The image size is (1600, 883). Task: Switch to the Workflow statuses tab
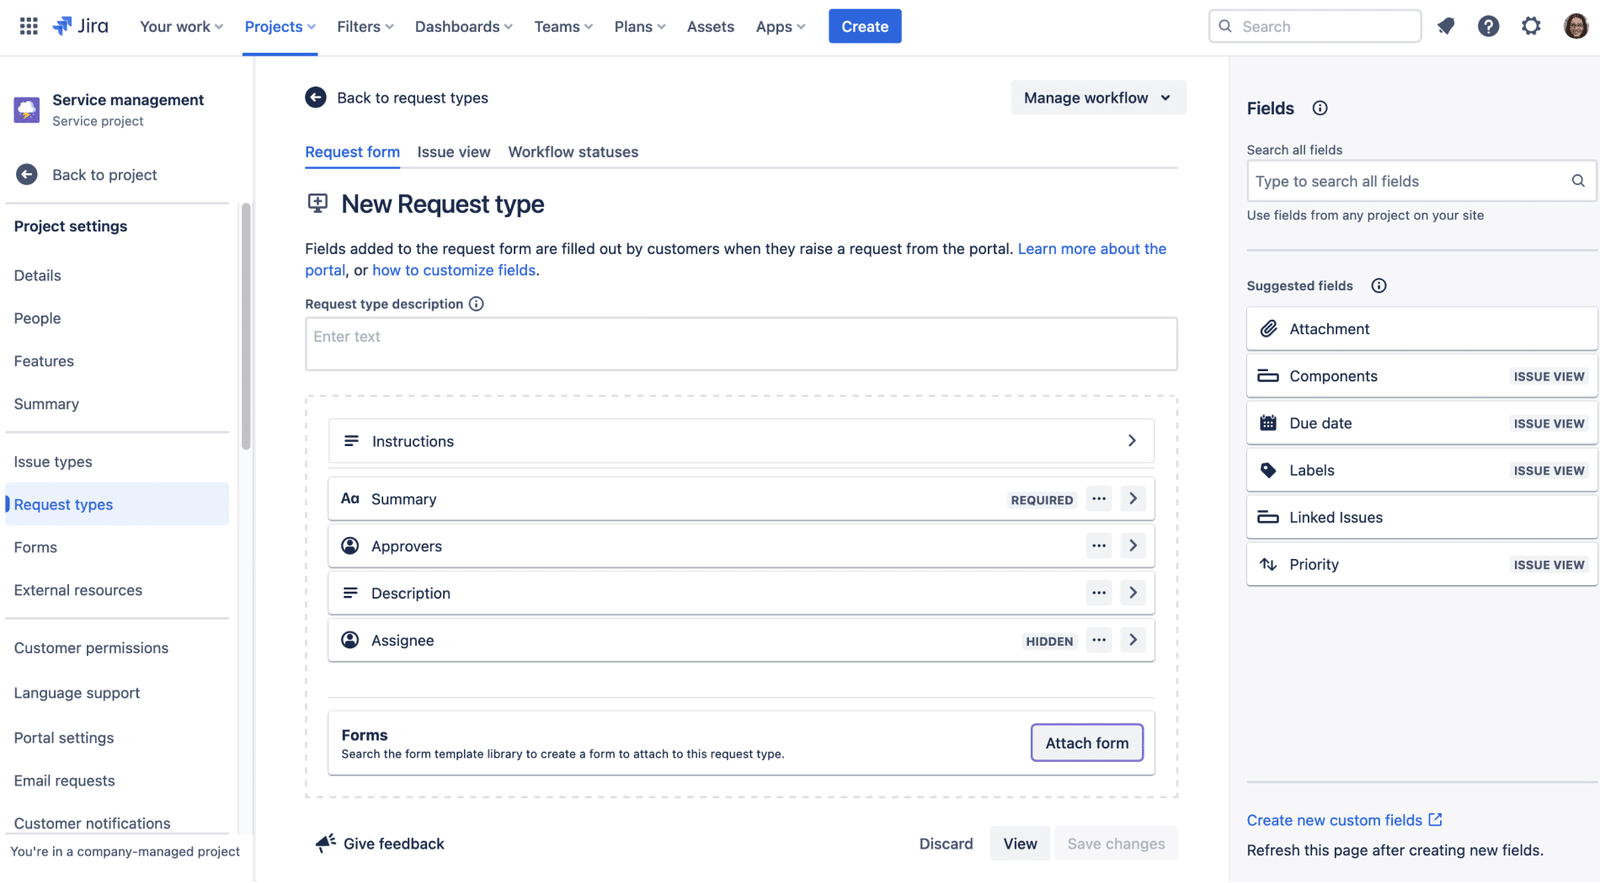tap(573, 152)
